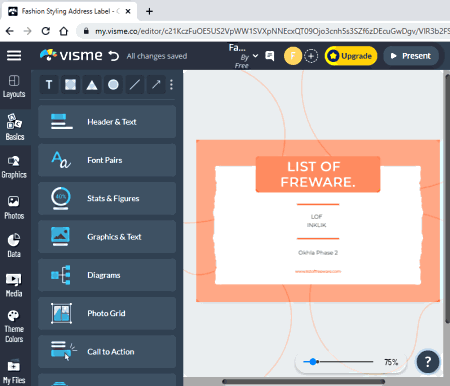Select the LIST OF FREWARE title
The image size is (450, 386).
tap(318, 174)
